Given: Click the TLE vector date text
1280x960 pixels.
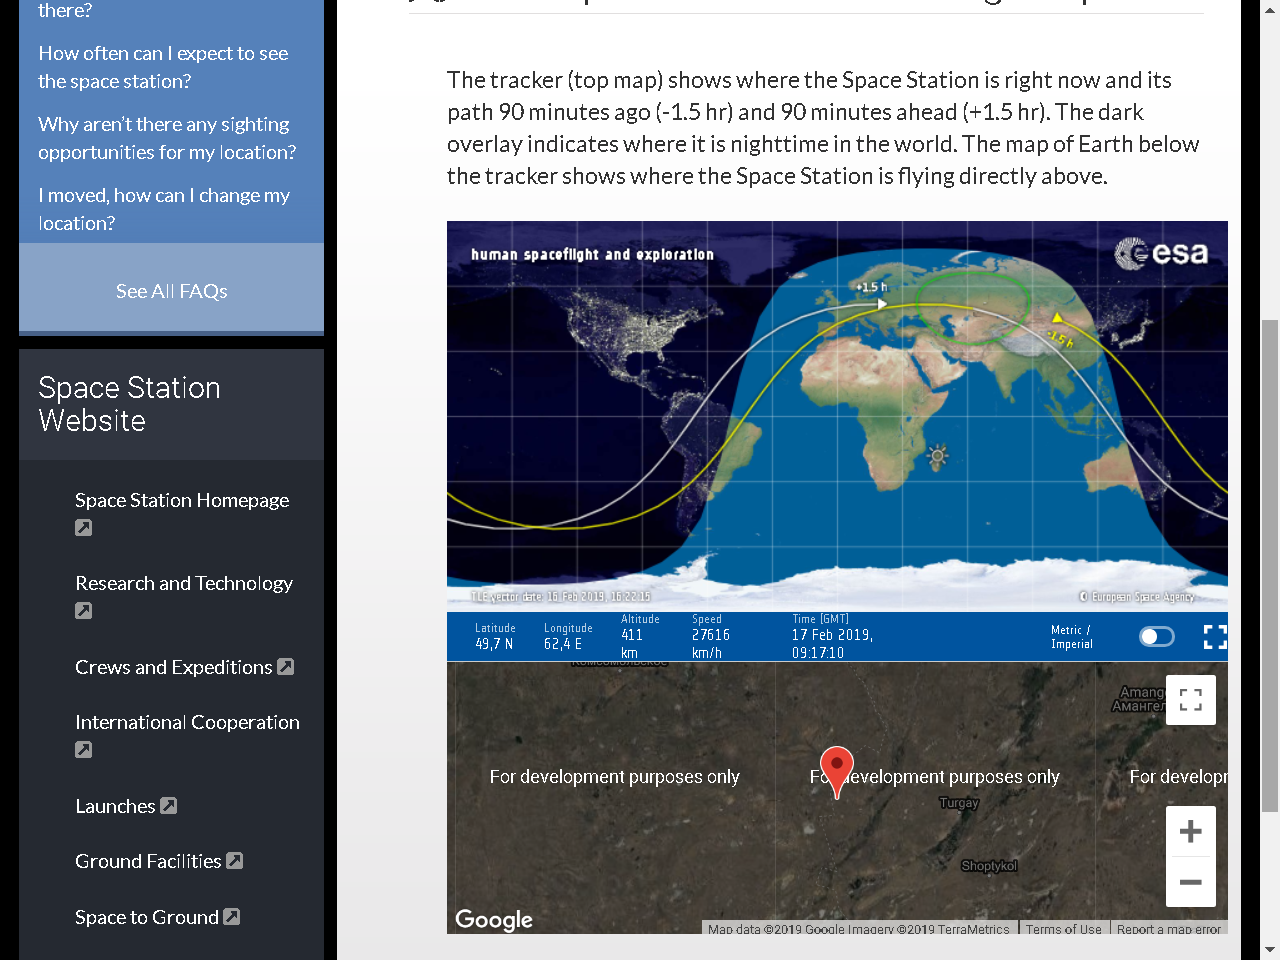Looking at the screenshot, I should click(561, 597).
